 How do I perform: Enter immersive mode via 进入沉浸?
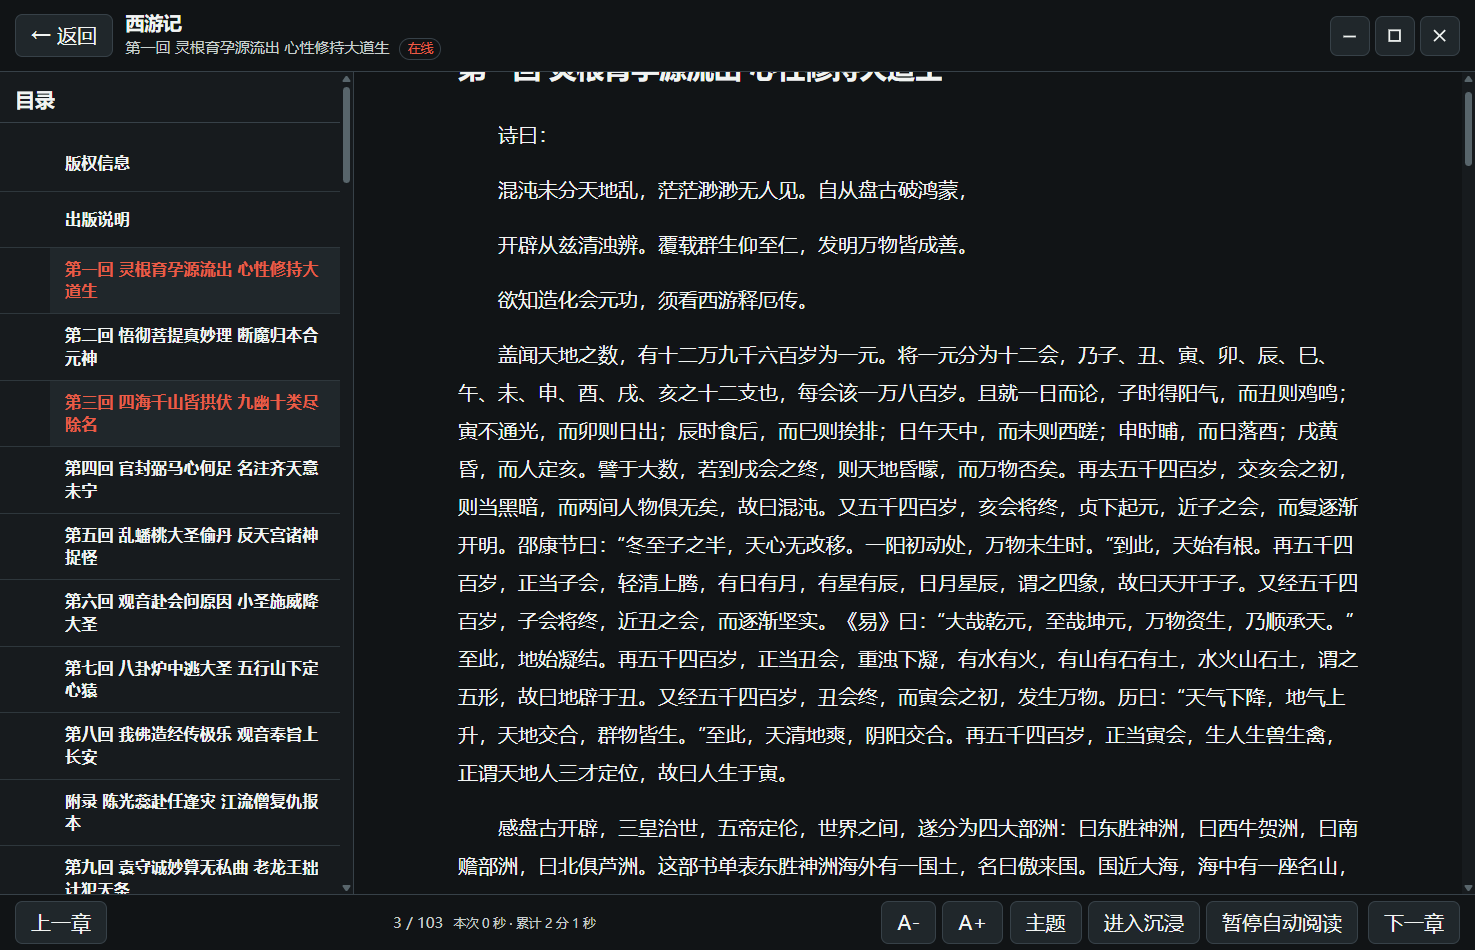pos(1143,922)
